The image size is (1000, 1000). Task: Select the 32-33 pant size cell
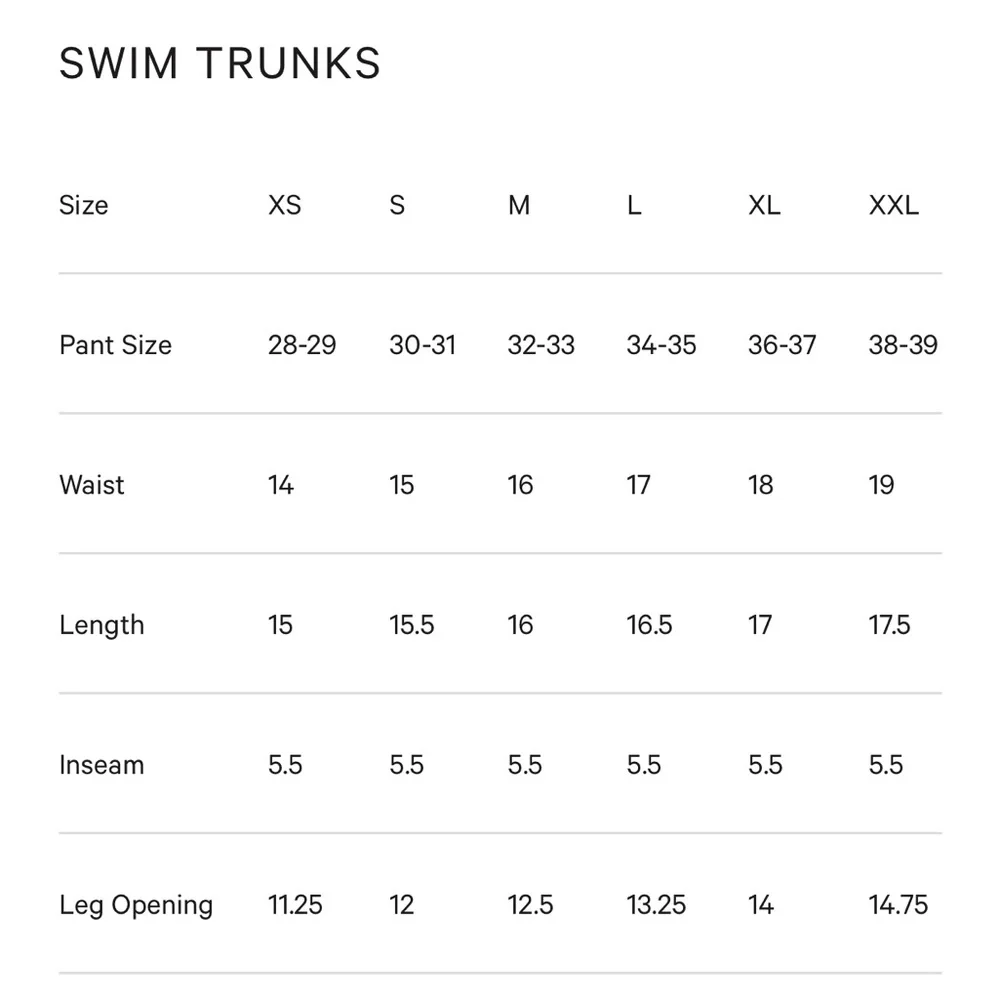pyautogui.click(x=541, y=345)
